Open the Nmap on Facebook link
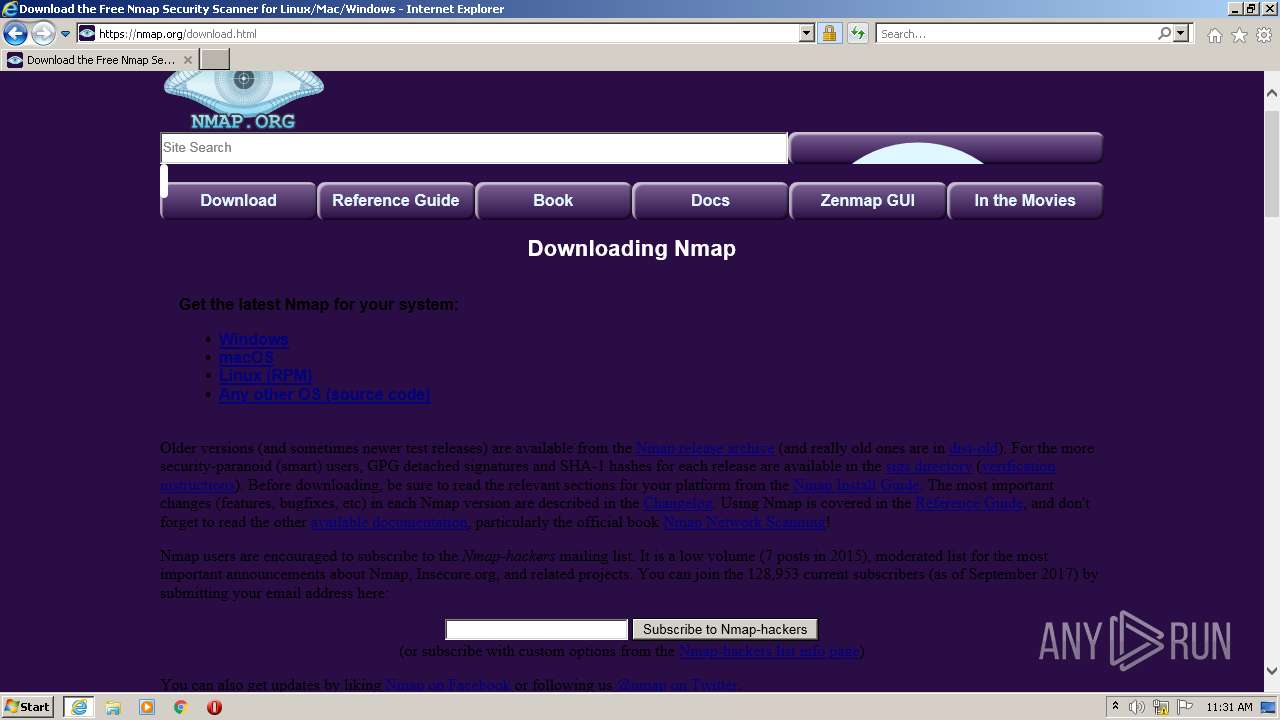Screen dimensions: 1280x720 (448, 685)
